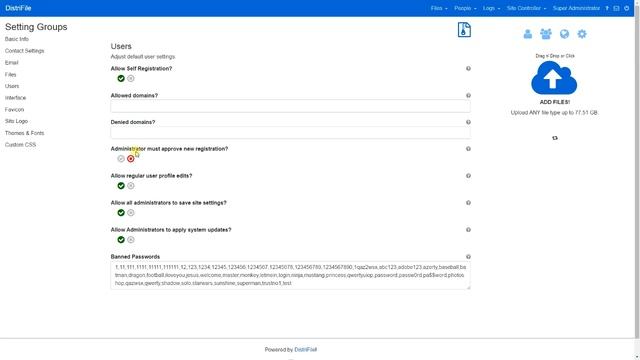Disable Allow regular user profile edits
The width and height of the screenshot is (640, 360).
(x=131, y=186)
